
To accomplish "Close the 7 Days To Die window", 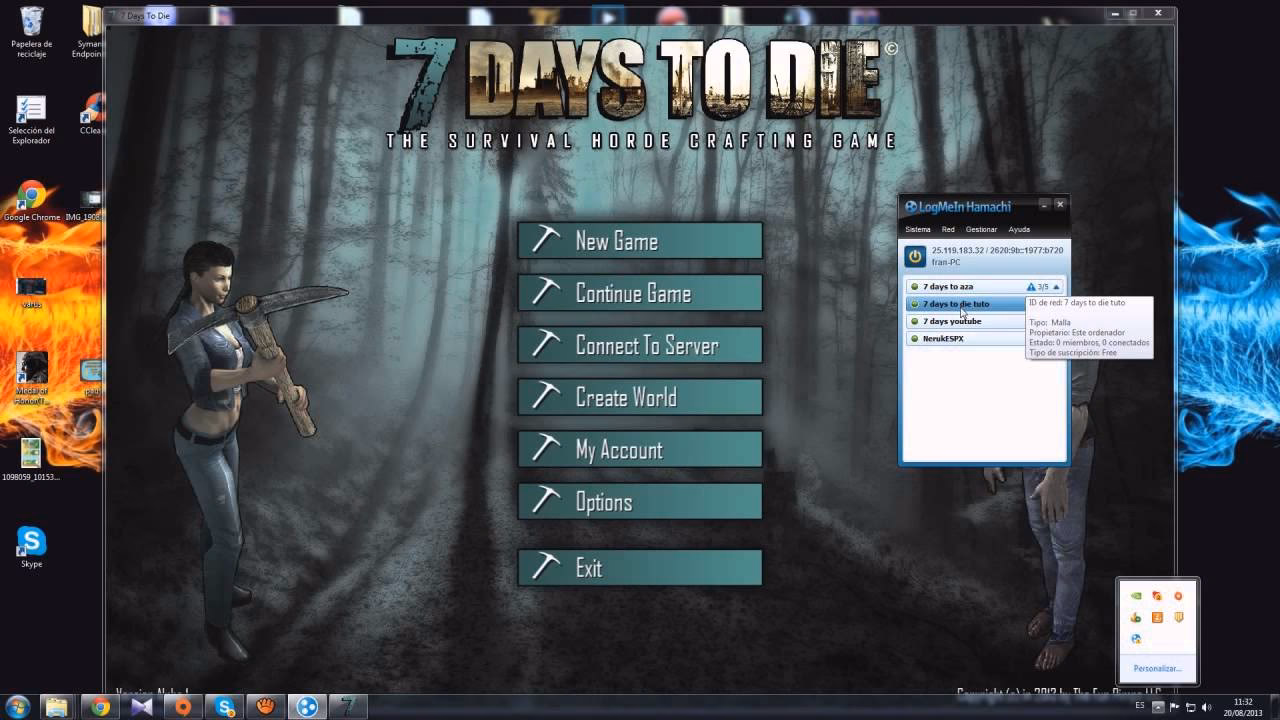I will 1158,14.
